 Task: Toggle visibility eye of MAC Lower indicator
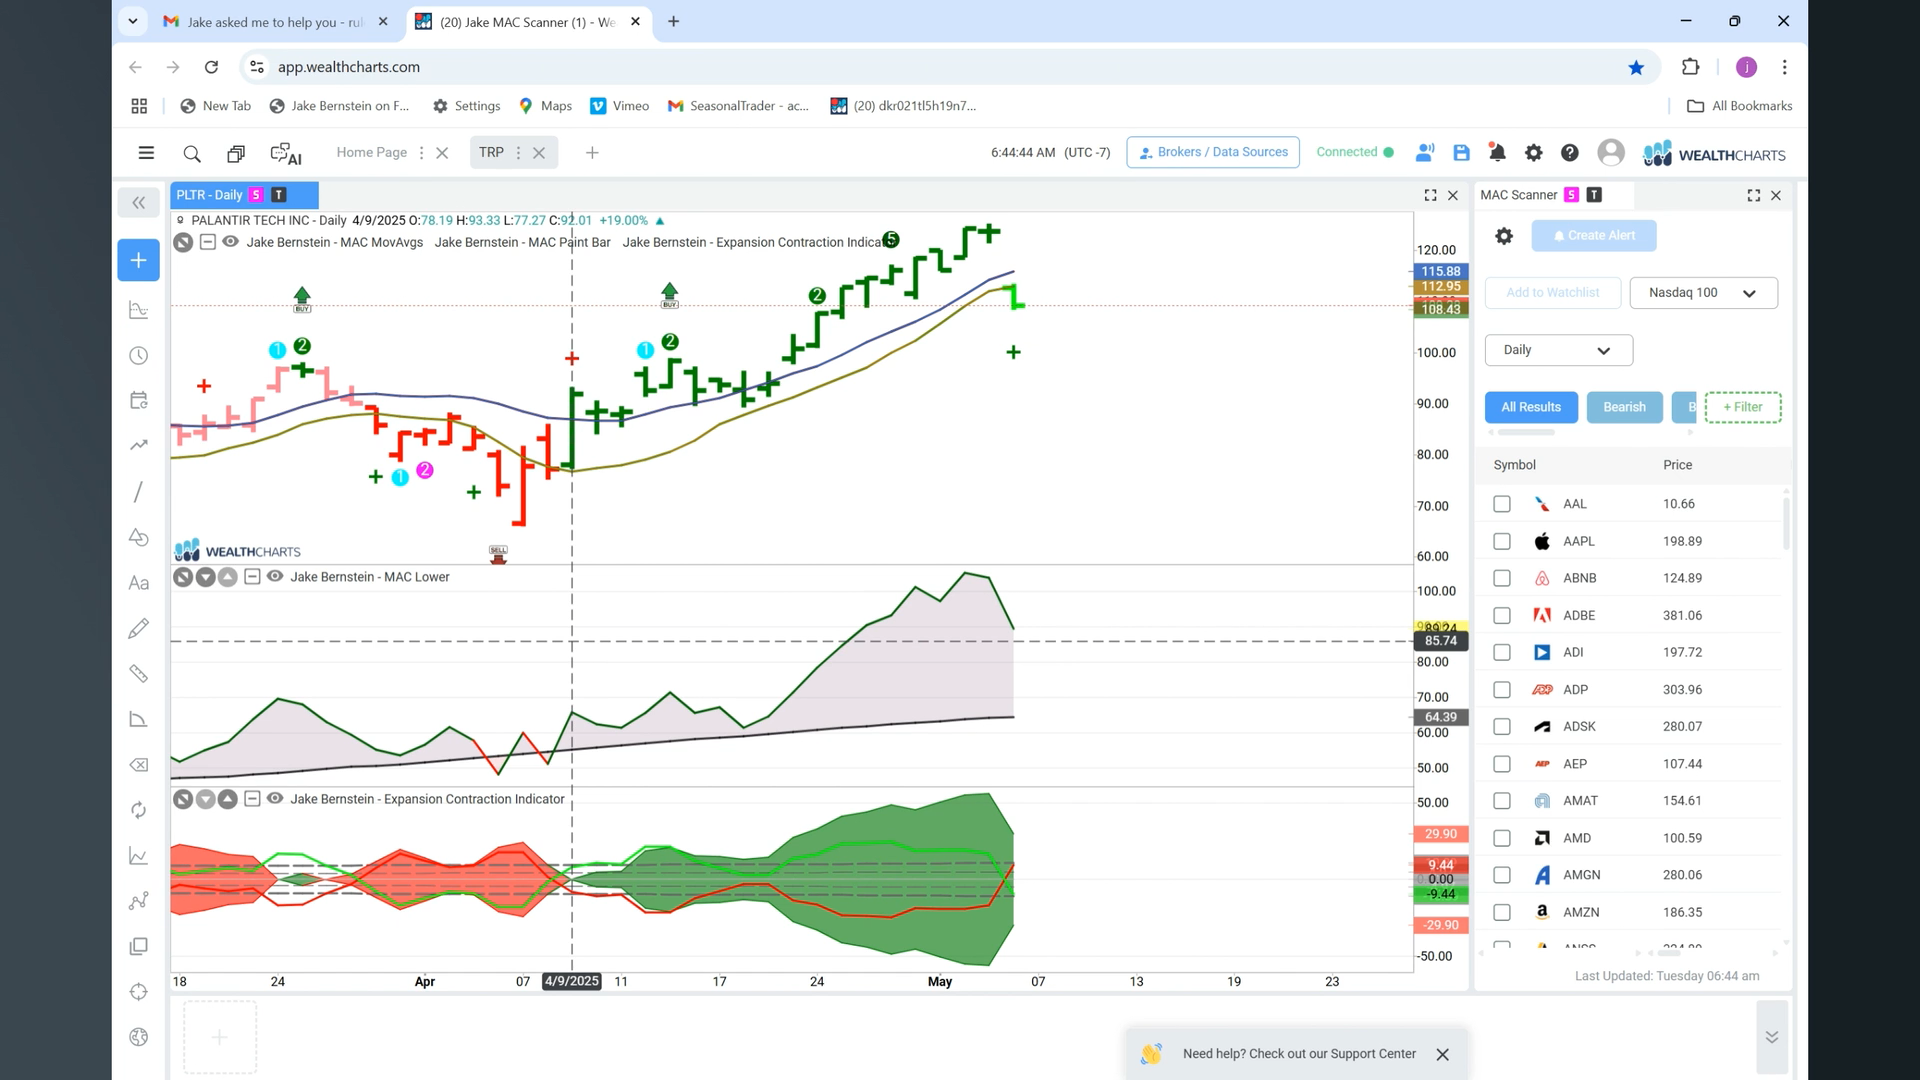pyautogui.click(x=275, y=577)
